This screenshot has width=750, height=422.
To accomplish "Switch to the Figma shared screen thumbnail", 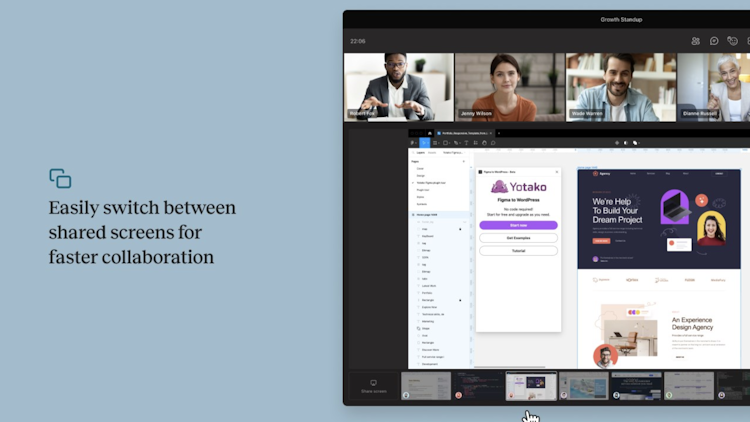I will (531, 386).
